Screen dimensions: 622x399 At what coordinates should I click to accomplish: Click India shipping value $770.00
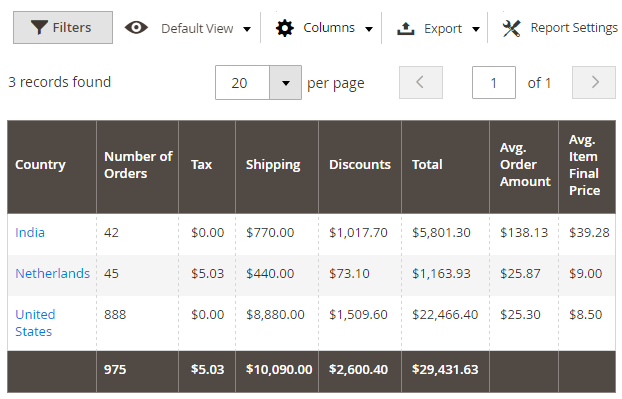[270, 232]
